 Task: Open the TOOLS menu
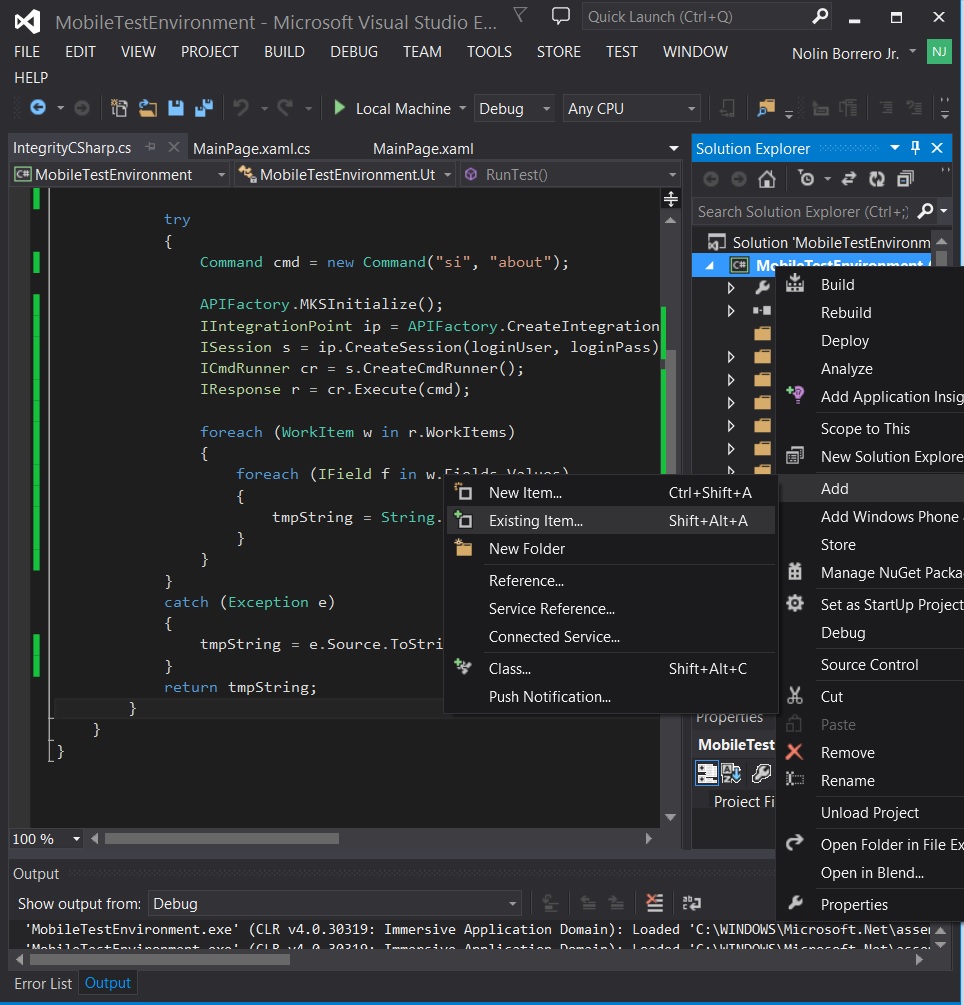489,51
